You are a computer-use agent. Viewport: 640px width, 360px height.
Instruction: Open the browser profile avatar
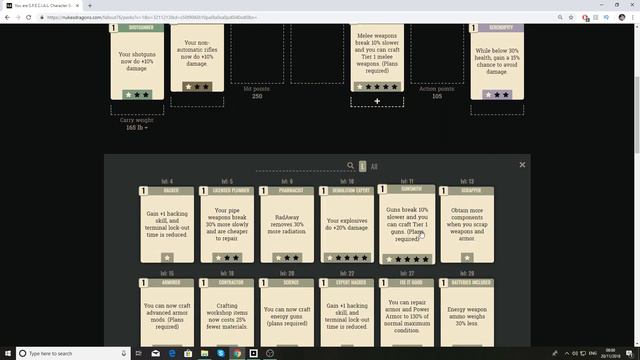[622, 18]
